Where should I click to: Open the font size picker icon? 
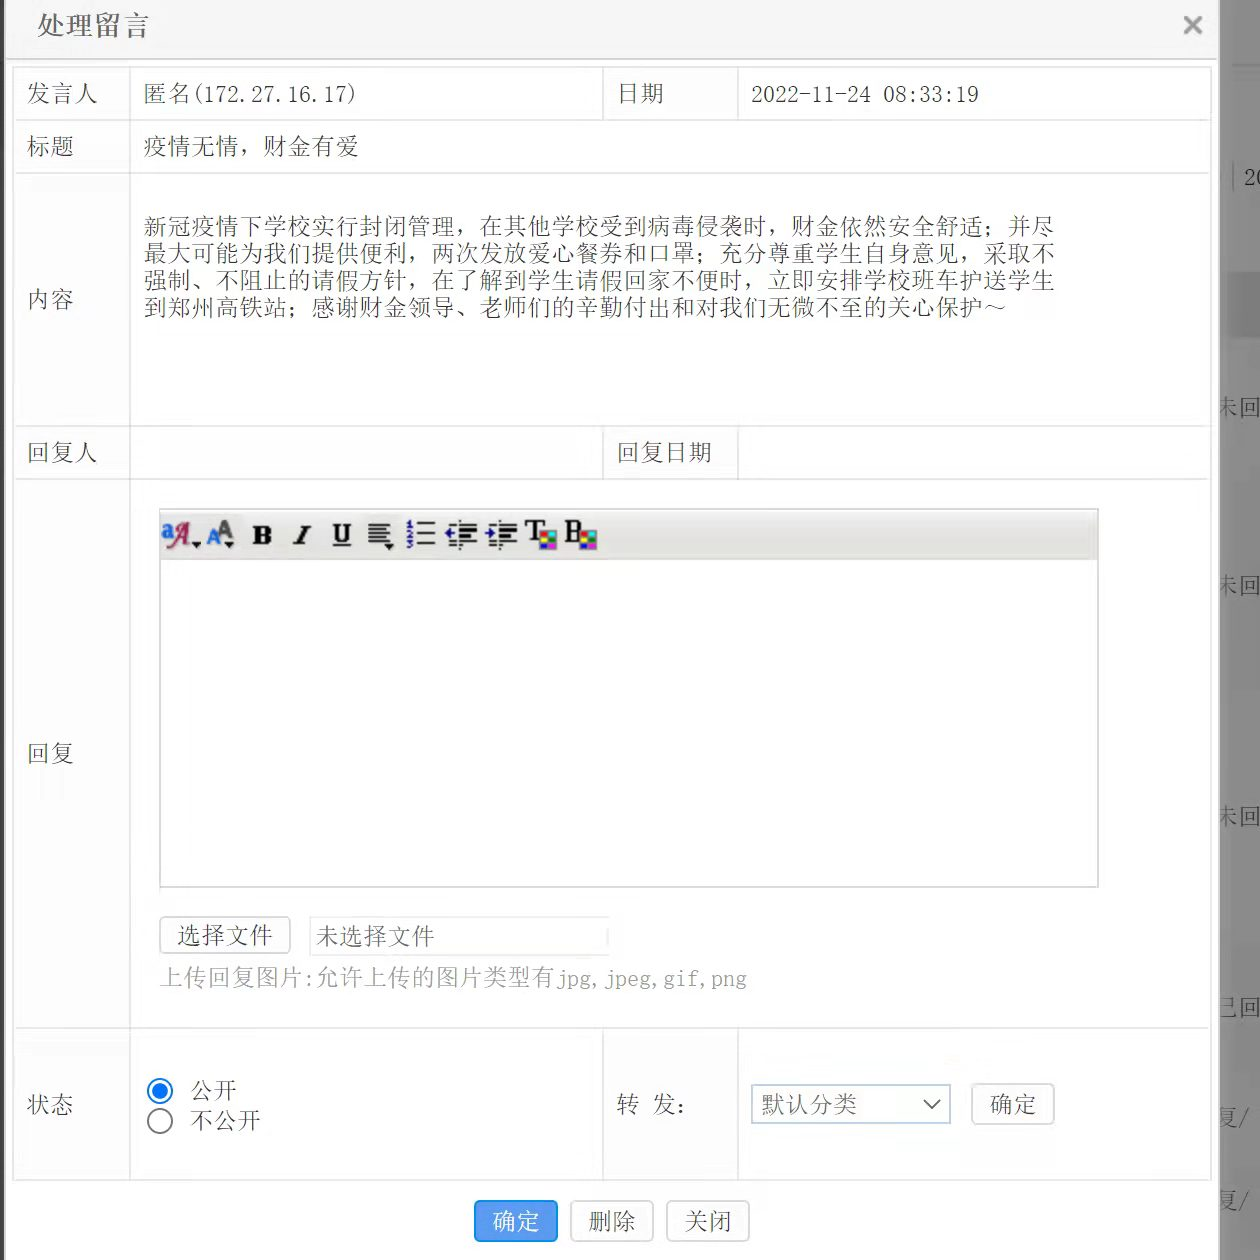pyautogui.click(x=221, y=535)
